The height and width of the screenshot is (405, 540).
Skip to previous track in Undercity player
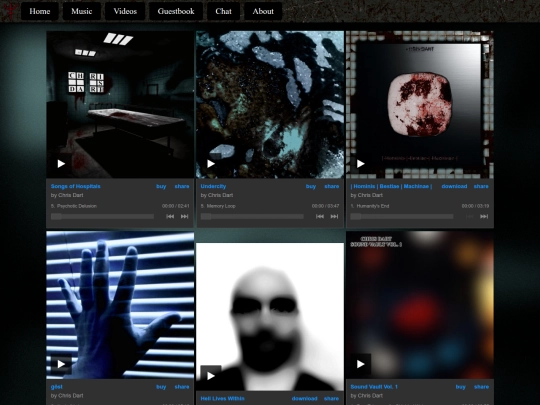click(320, 217)
